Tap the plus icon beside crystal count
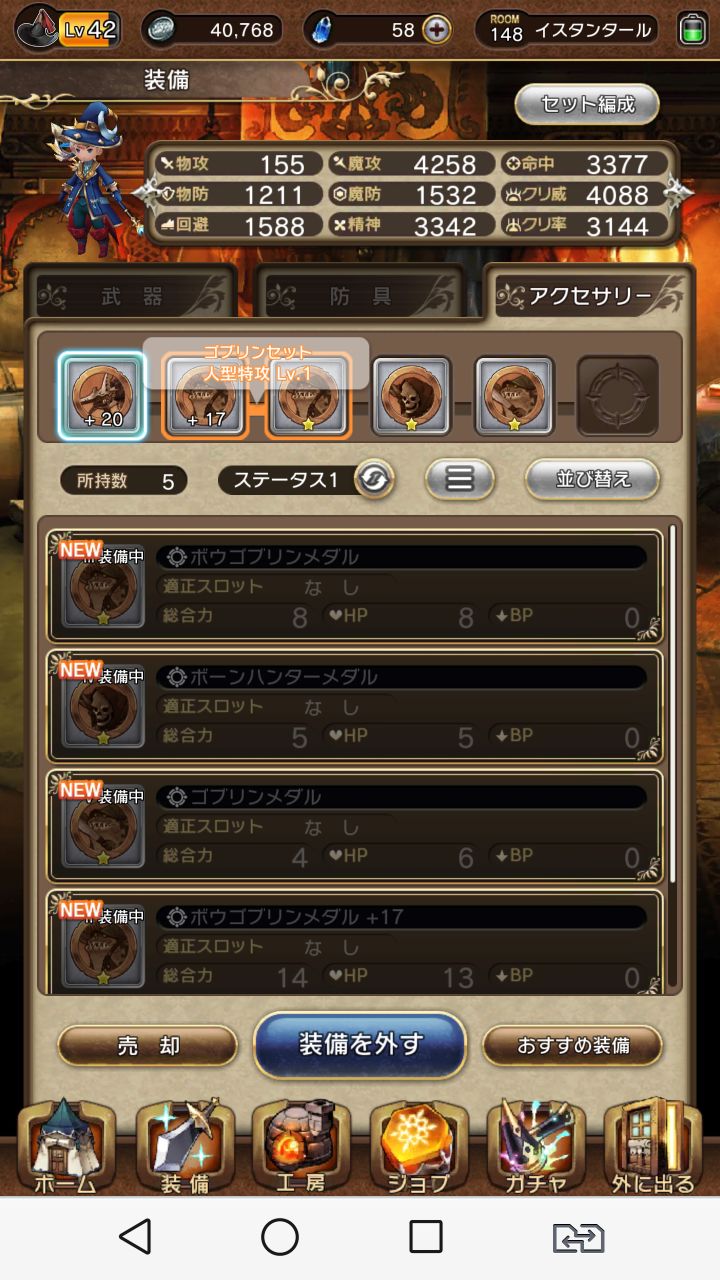 436,30
